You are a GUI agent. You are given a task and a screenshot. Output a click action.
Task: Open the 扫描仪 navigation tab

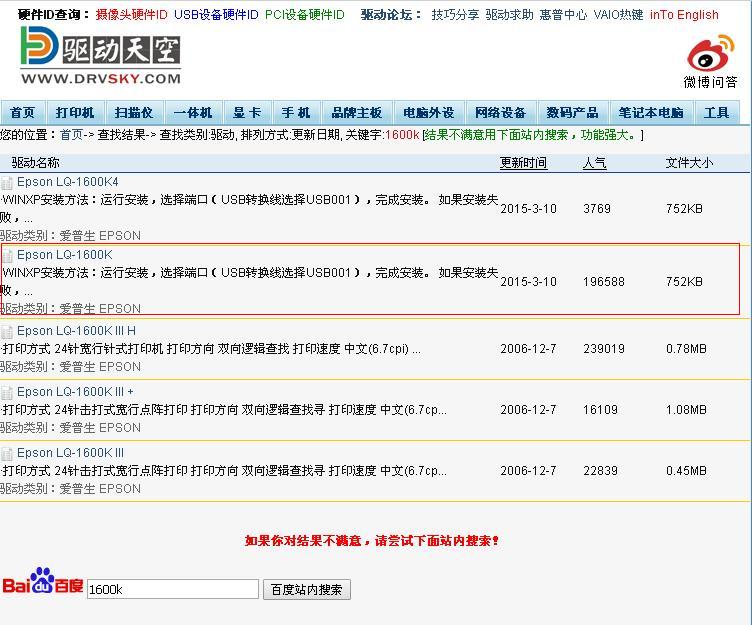[134, 113]
